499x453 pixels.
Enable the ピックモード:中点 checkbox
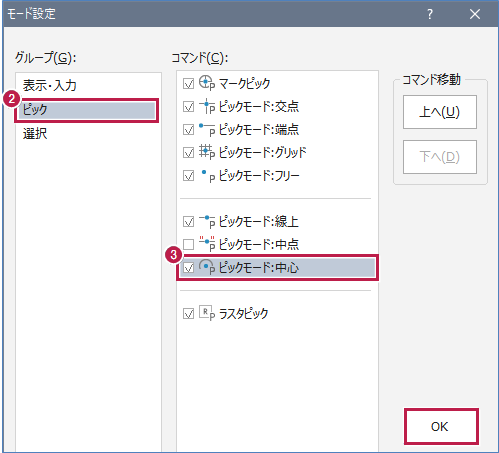tap(189, 245)
